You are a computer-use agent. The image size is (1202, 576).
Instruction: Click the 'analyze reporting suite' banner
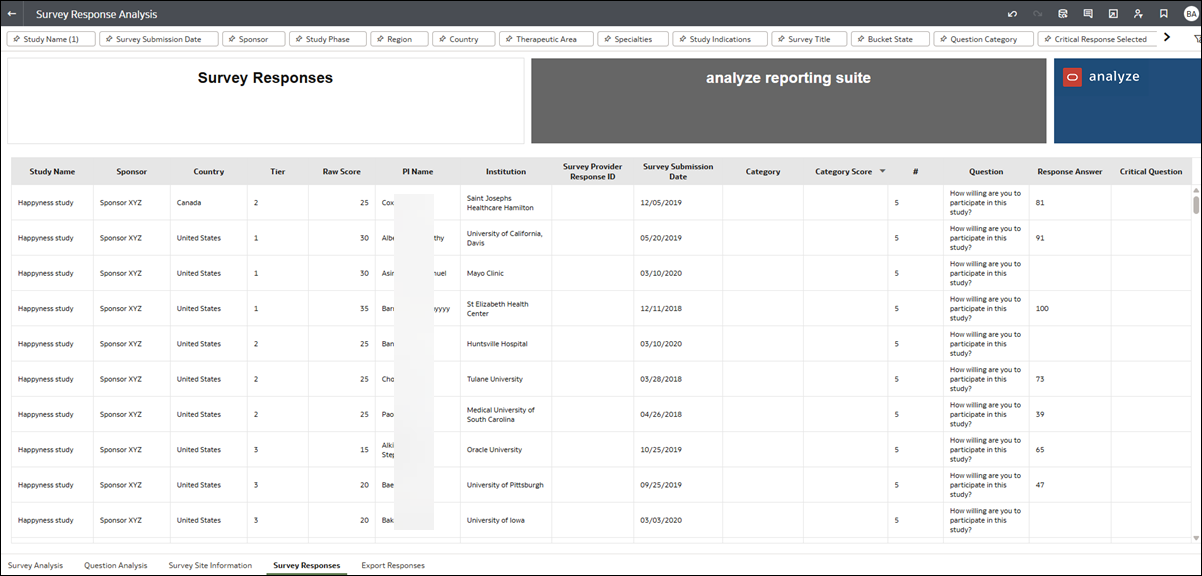coord(788,100)
